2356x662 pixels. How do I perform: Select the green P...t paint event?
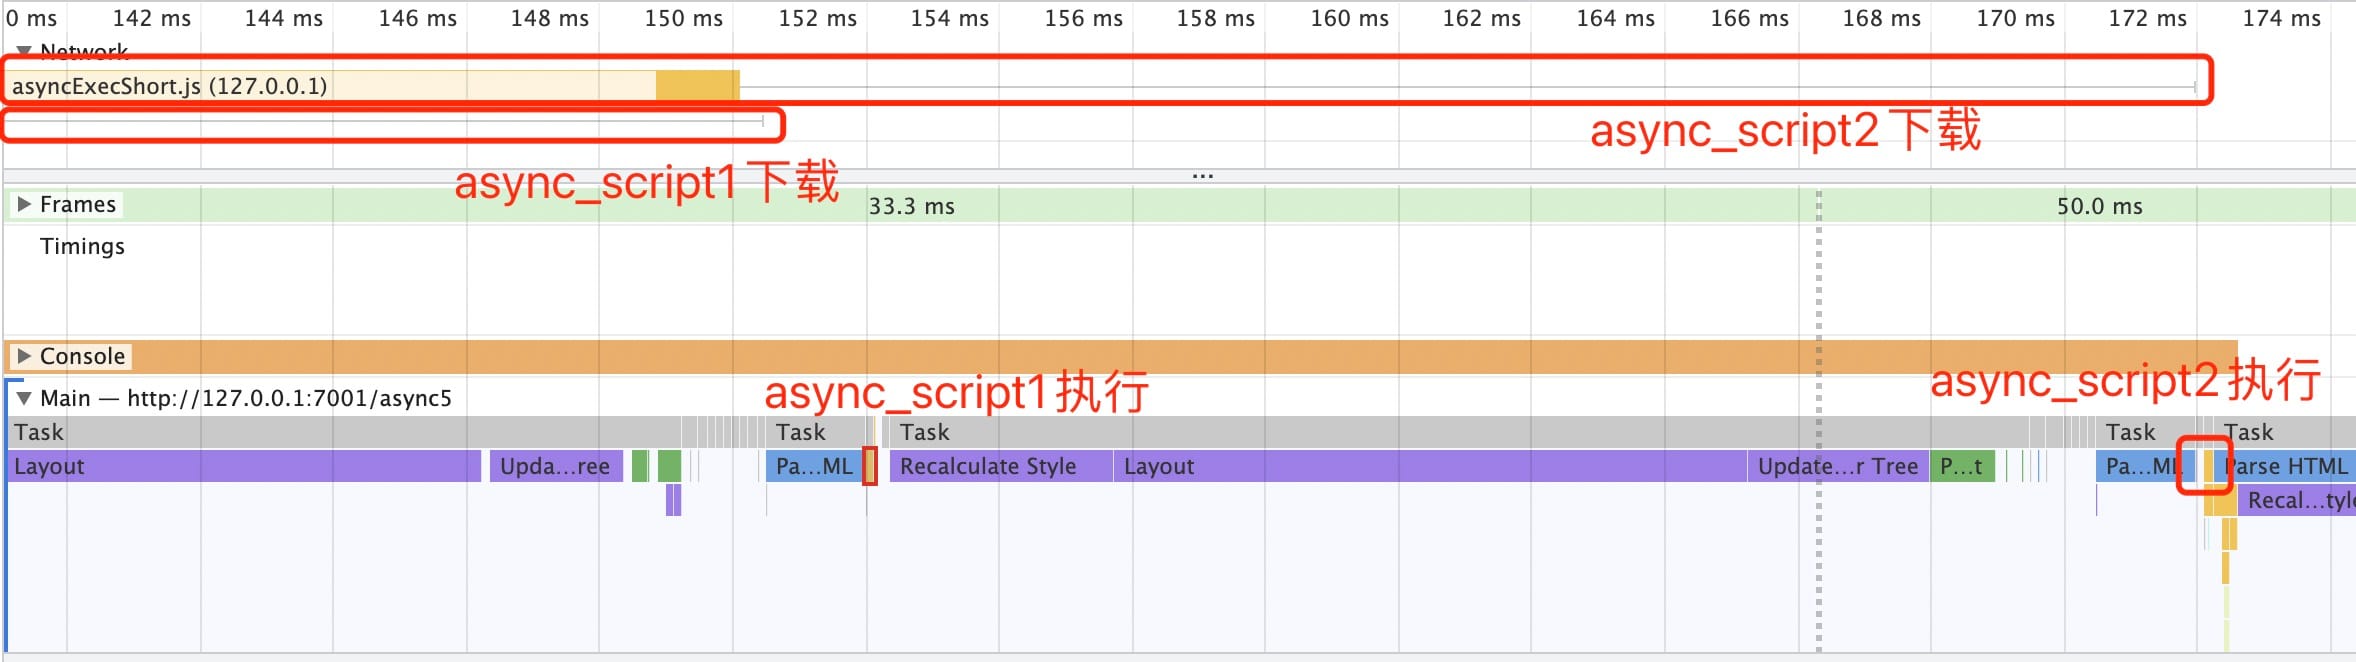(1962, 466)
